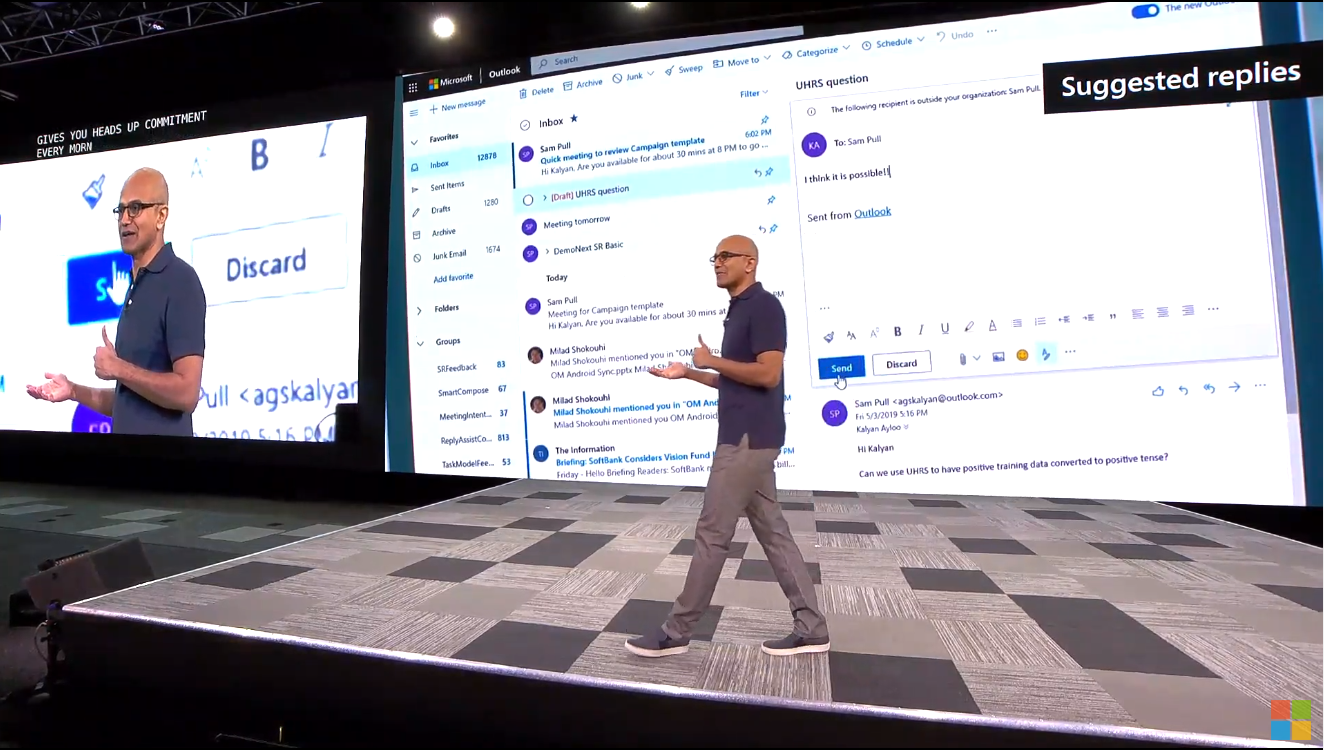This screenshot has height=750, width=1324.
Task: Select all messages with Inbox circle checkbox
Action: [x=525, y=125]
